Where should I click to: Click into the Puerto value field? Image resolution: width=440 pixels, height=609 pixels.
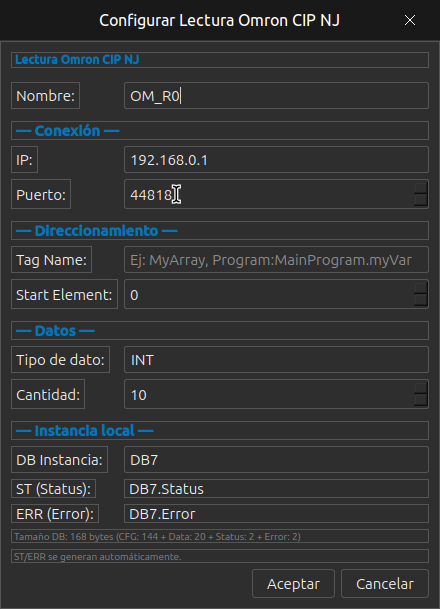269,194
